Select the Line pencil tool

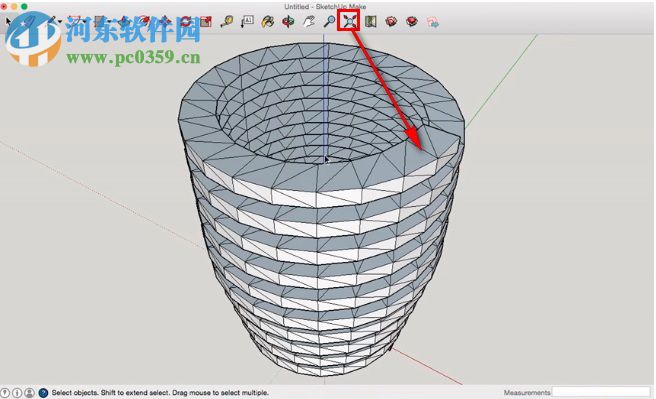tap(52, 21)
